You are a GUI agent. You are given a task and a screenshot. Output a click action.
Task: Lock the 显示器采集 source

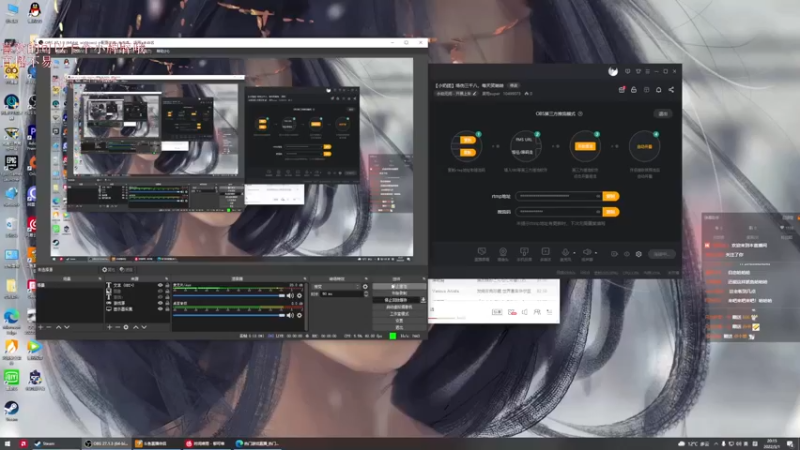[167, 309]
